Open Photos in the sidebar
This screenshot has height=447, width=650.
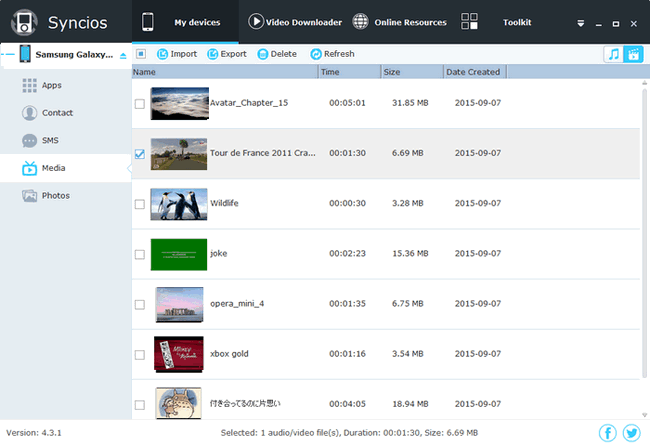[55, 196]
